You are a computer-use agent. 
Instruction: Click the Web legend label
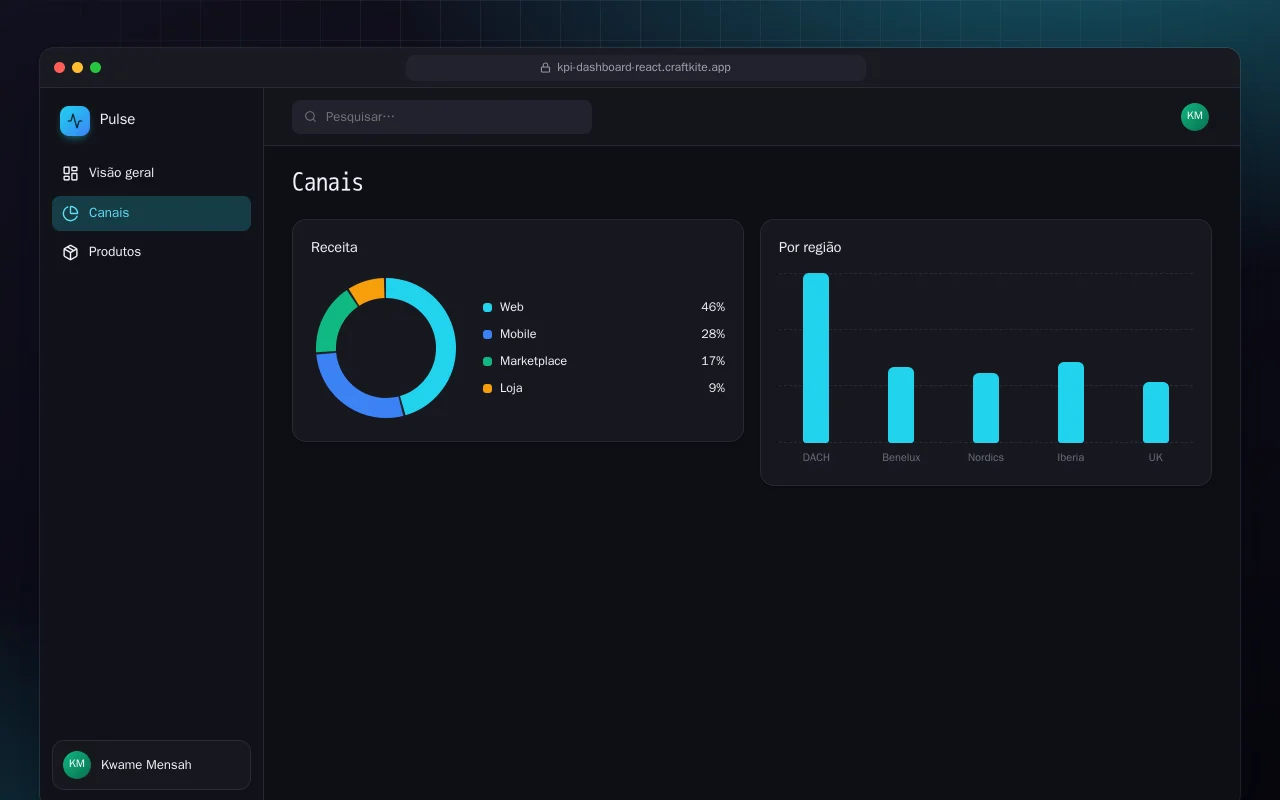click(x=511, y=307)
